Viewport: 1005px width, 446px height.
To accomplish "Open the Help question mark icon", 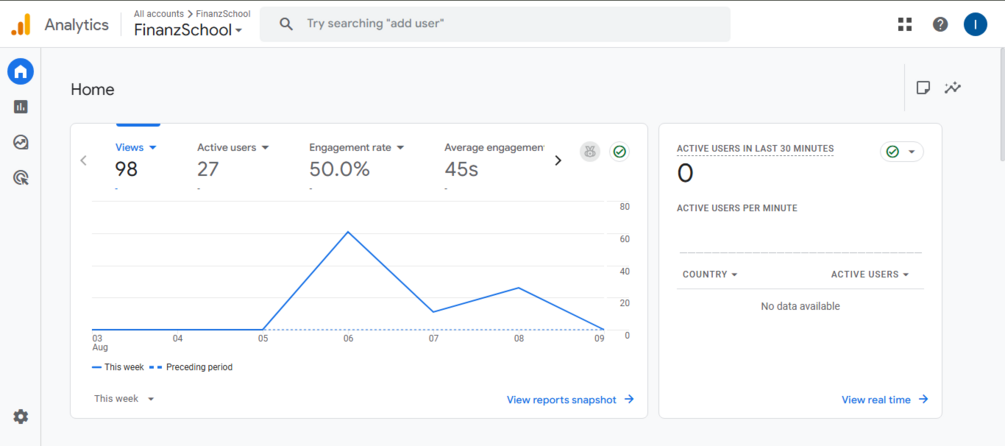I will coord(940,24).
